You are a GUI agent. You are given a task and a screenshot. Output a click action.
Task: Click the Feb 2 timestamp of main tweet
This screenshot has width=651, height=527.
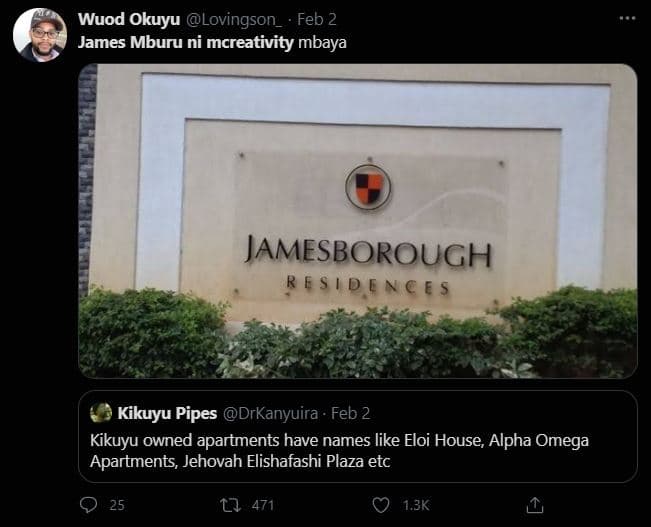pos(317,20)
